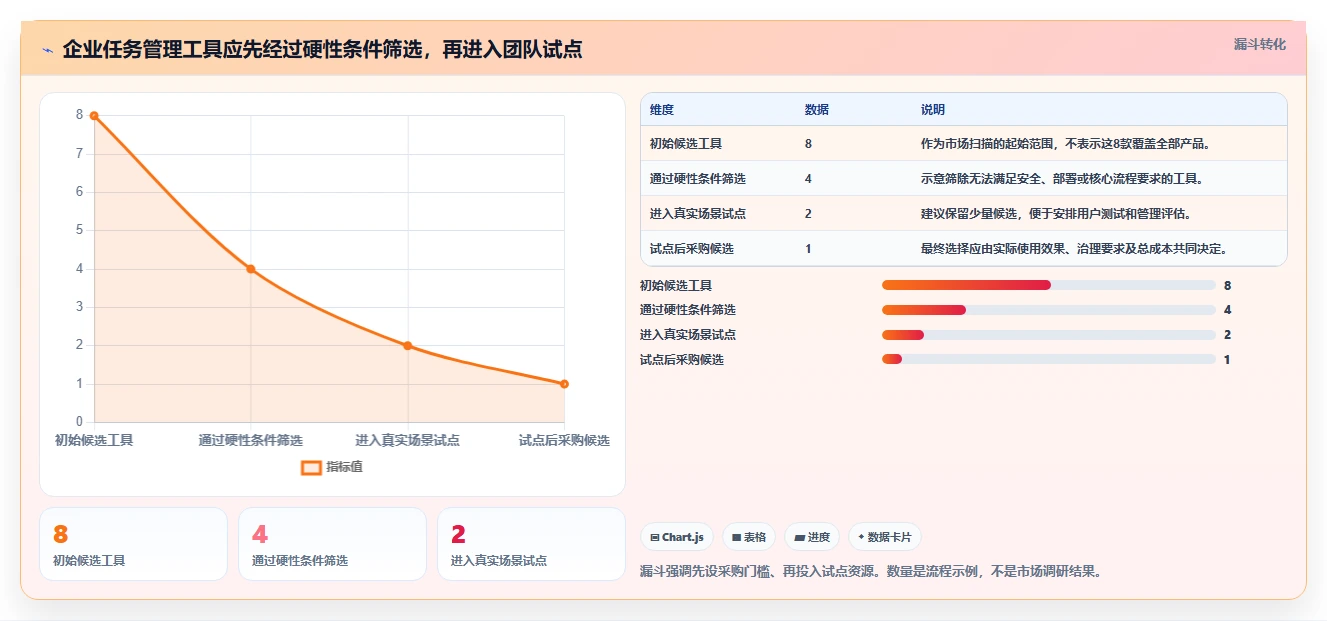The image size is (1327, 621).
Task: Click the lightning icon beside the title
Action: (48, 50)
